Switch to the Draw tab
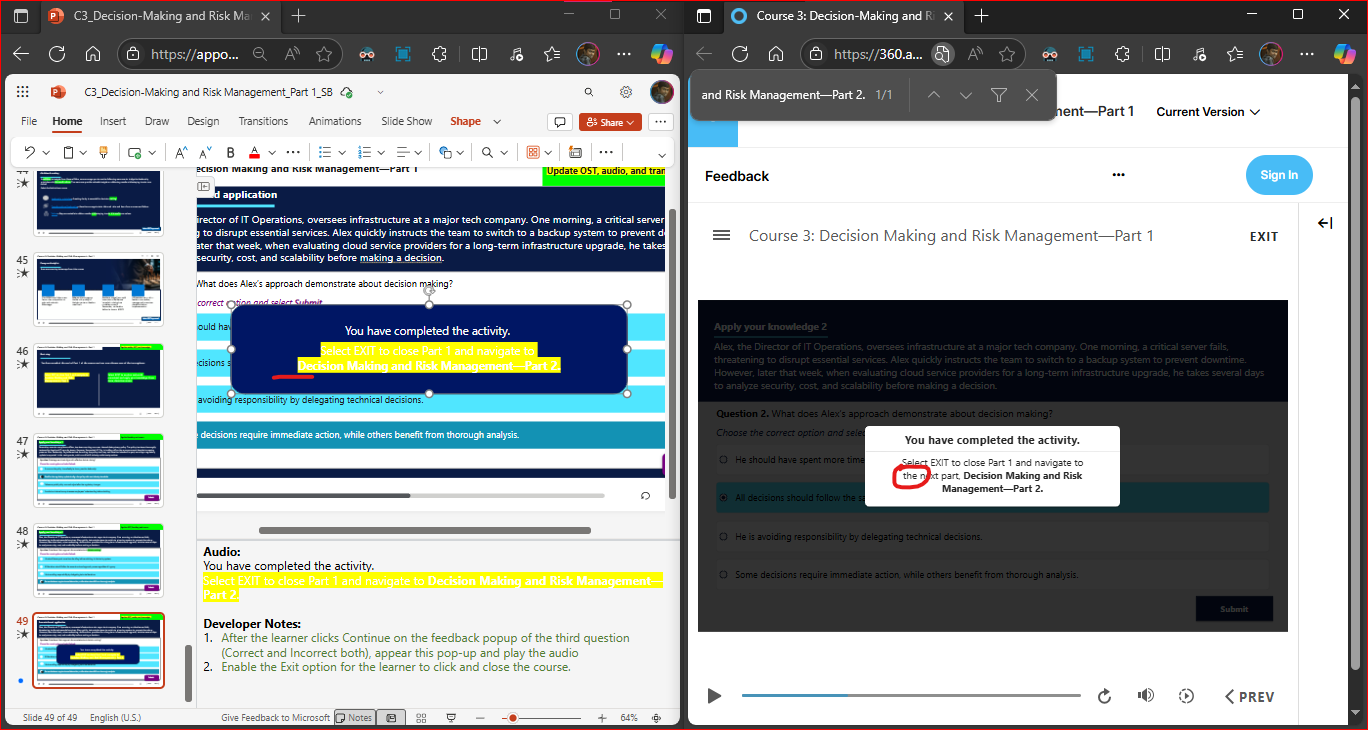Screen dimensions: 1368x730 click(x=157, y=121)
